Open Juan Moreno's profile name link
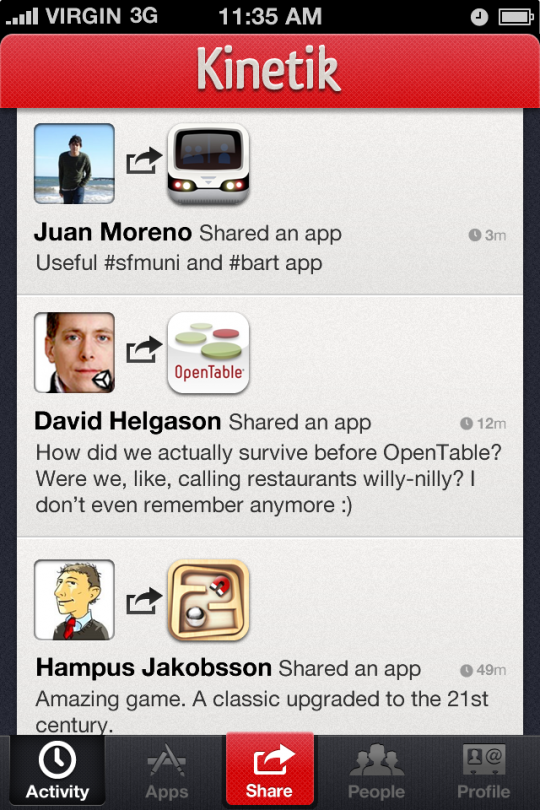 click(113, 232)
